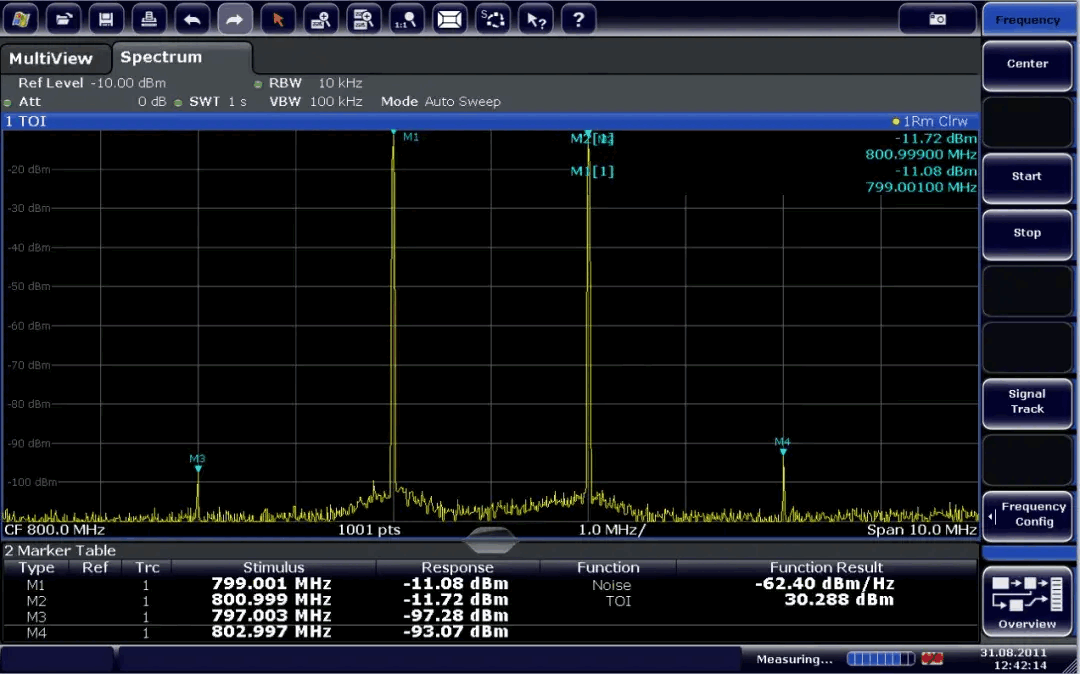Open general help question mark icon
This screenshot has height=674, width=1080.
pos(579,19)
